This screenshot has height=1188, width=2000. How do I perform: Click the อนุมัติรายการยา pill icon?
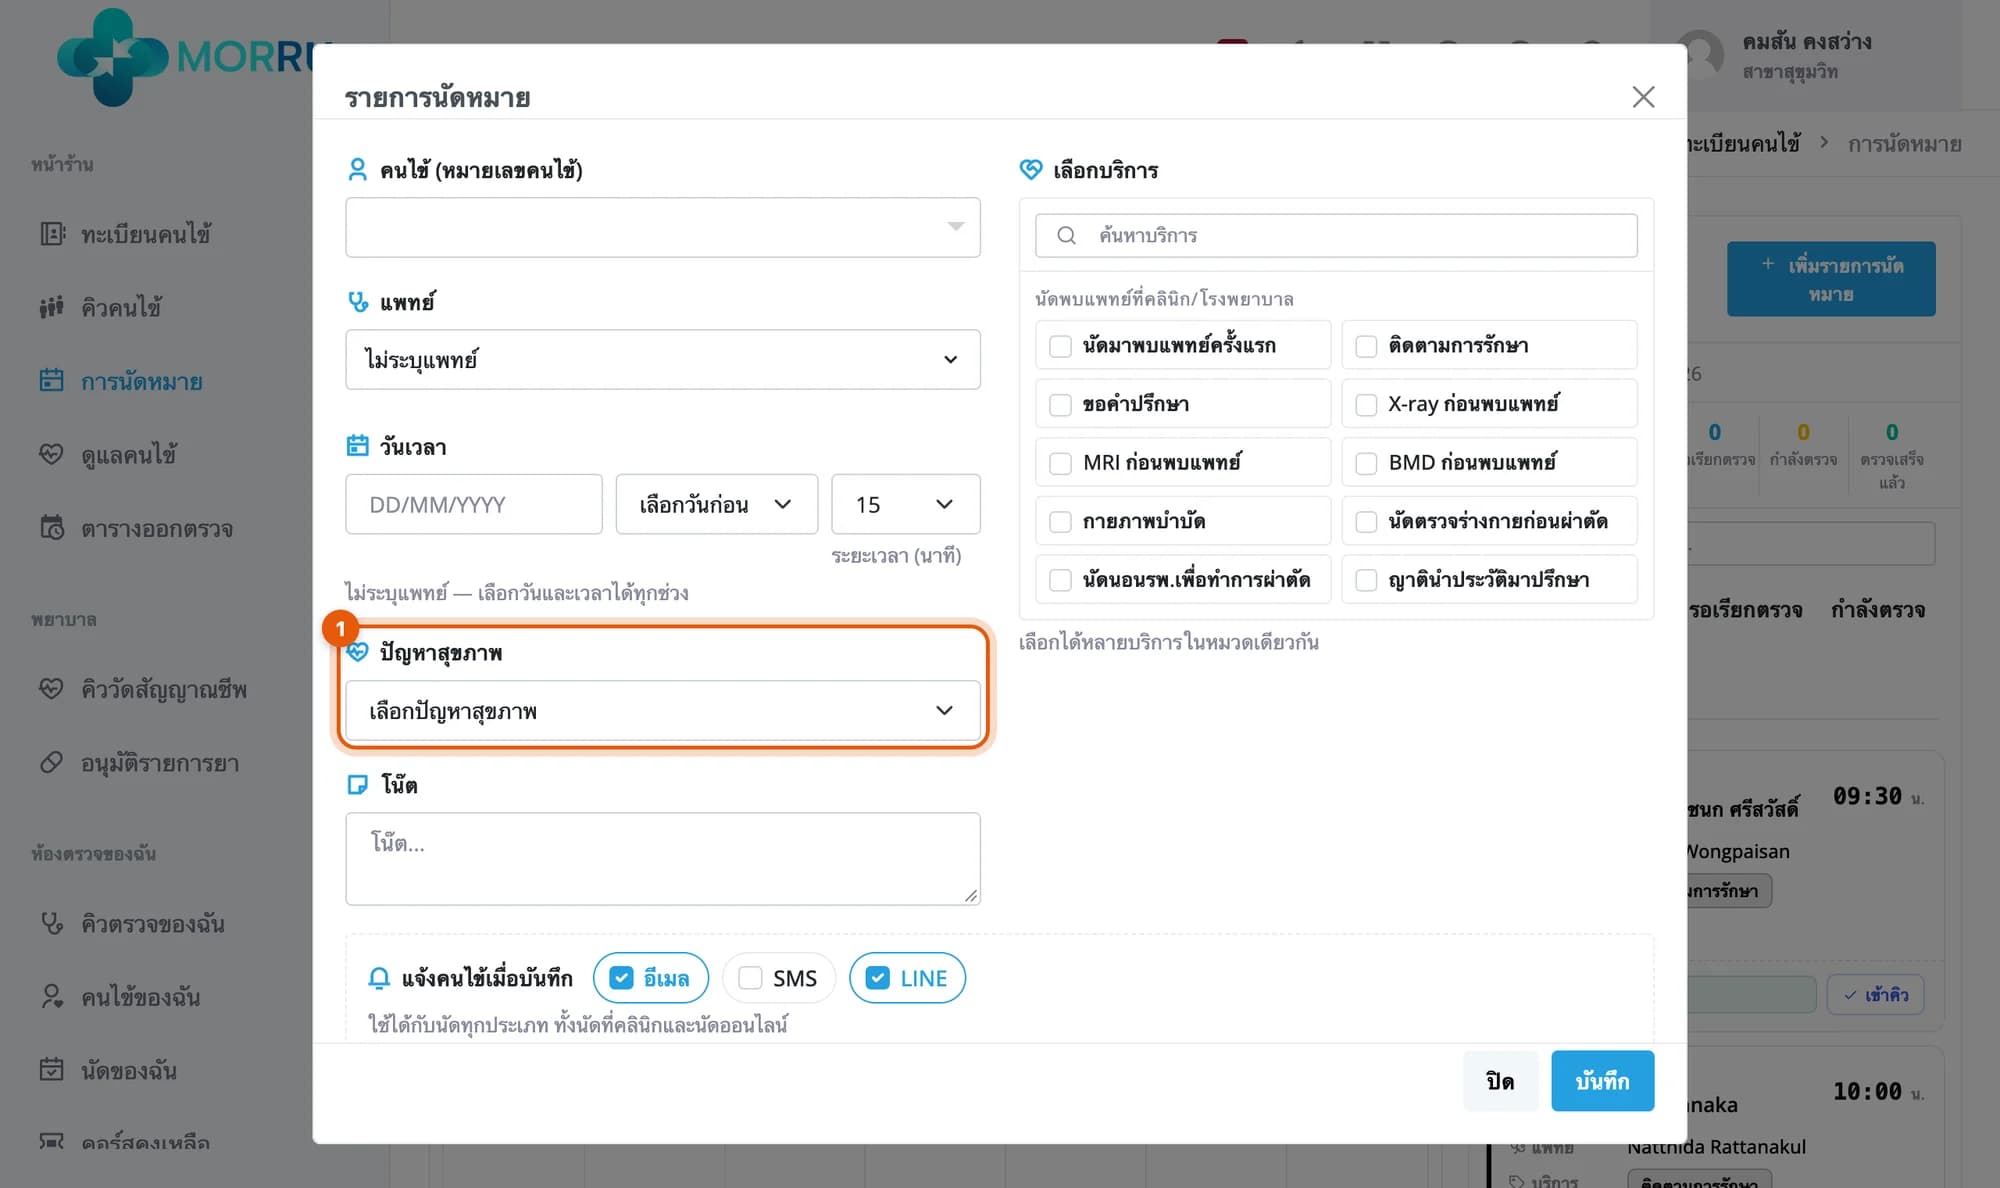pyautogui.click(x=52, y=763)
